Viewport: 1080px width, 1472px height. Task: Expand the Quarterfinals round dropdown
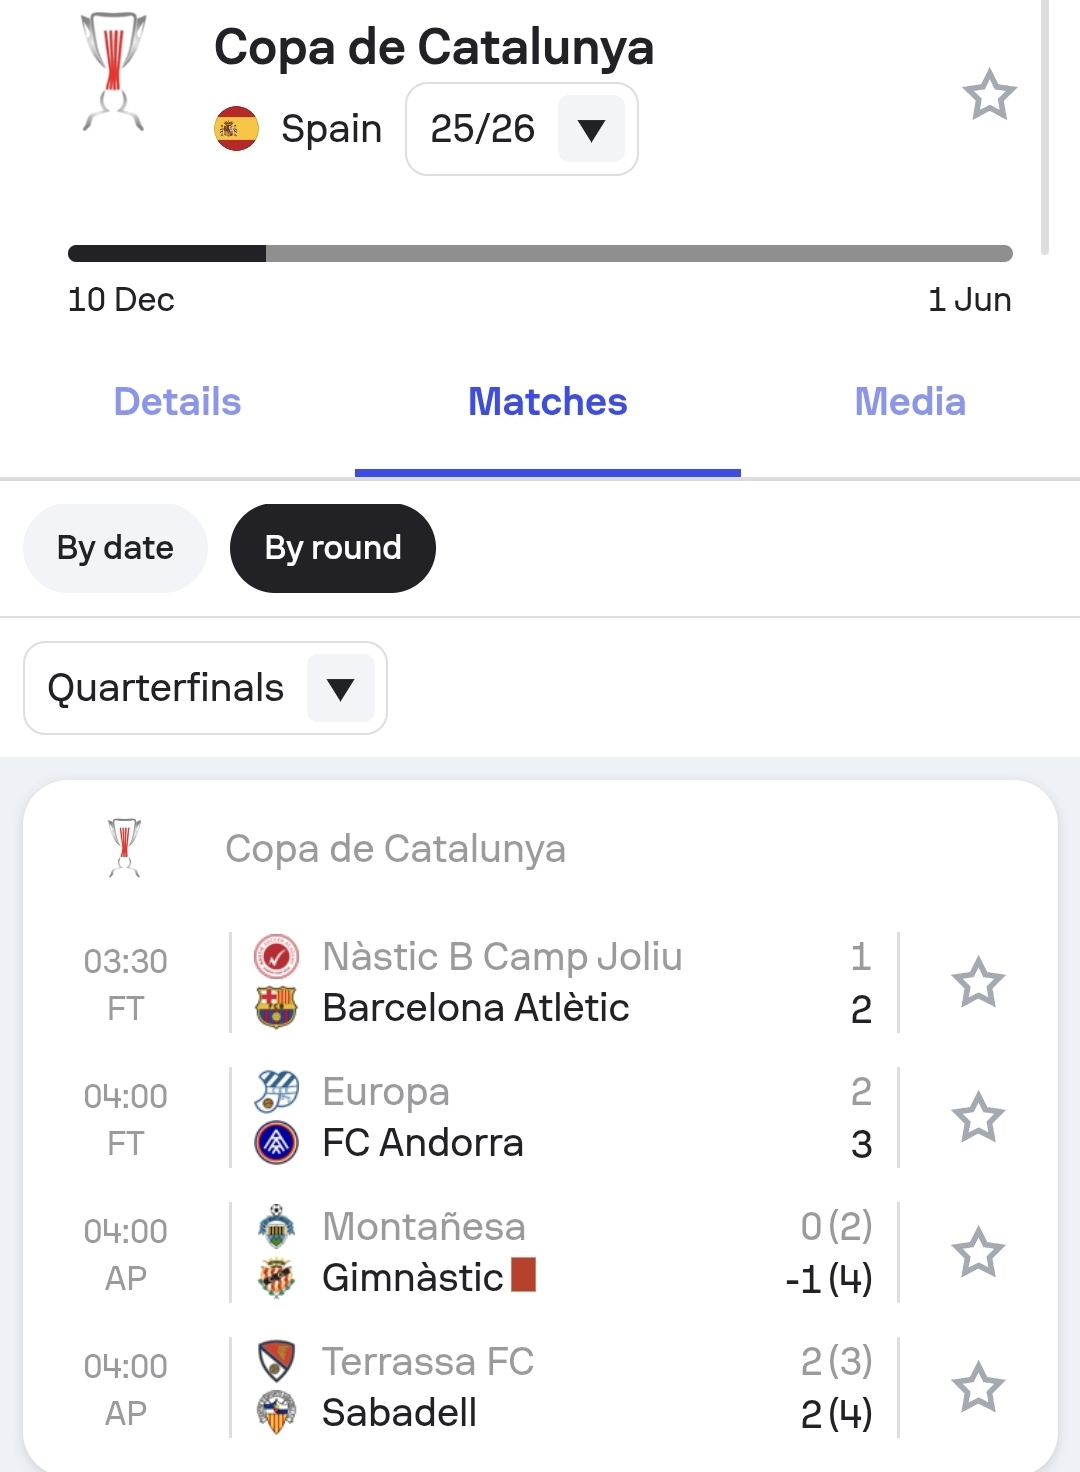205,688
